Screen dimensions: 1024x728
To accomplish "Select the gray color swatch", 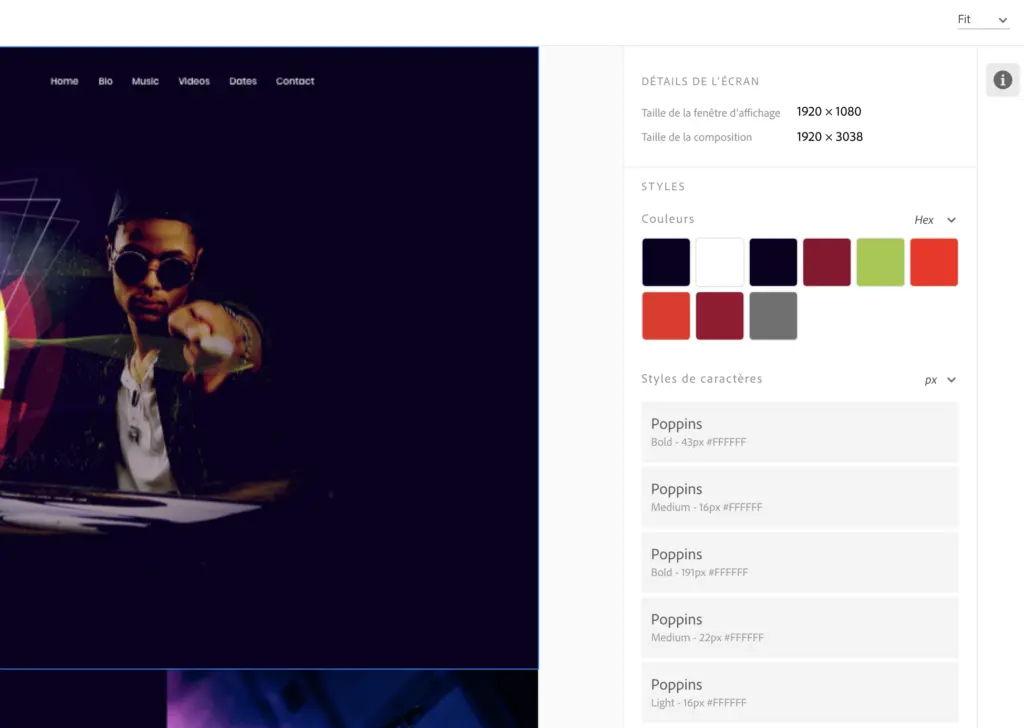I will [773, 315].
